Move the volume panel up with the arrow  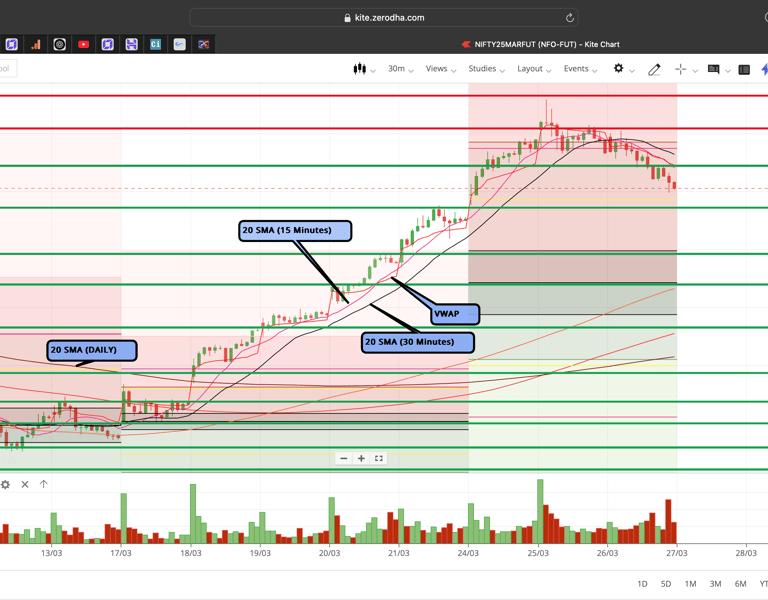click(44, 484)
